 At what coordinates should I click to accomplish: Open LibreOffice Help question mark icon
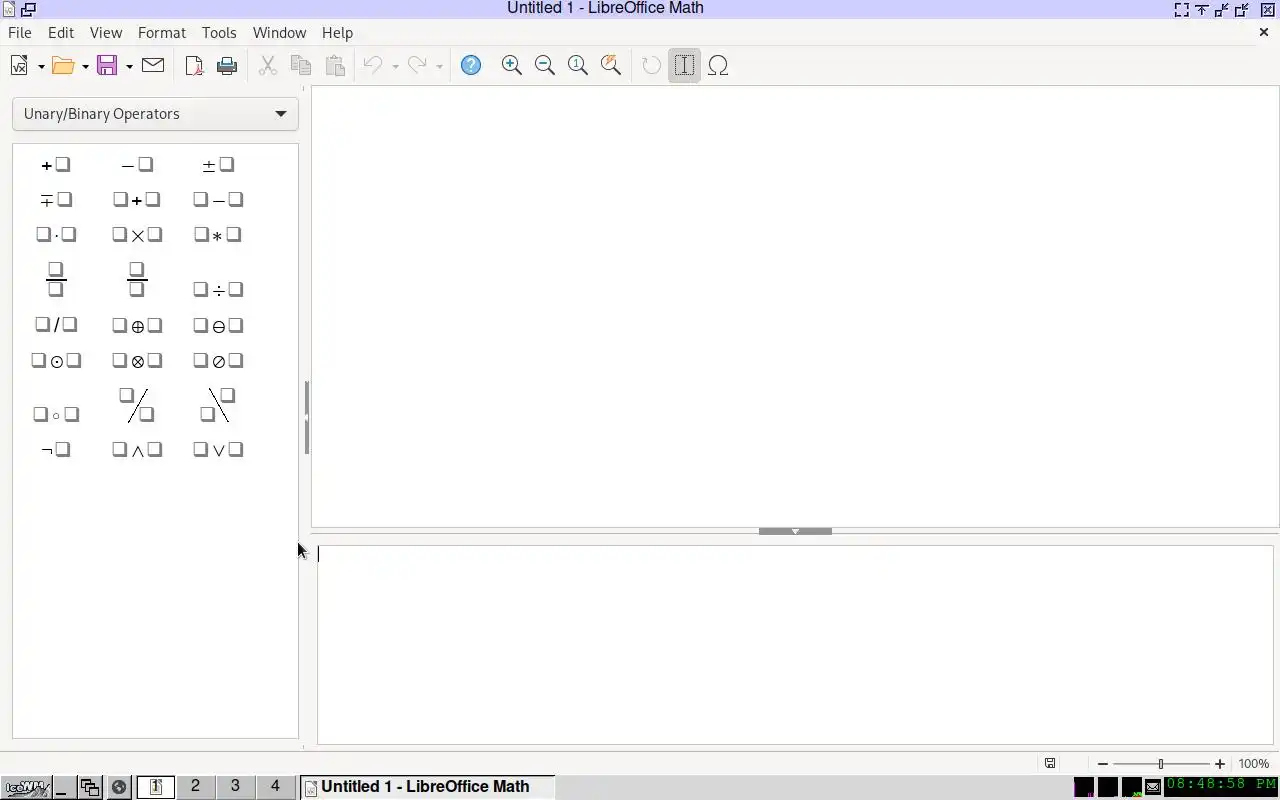point(471,66)
